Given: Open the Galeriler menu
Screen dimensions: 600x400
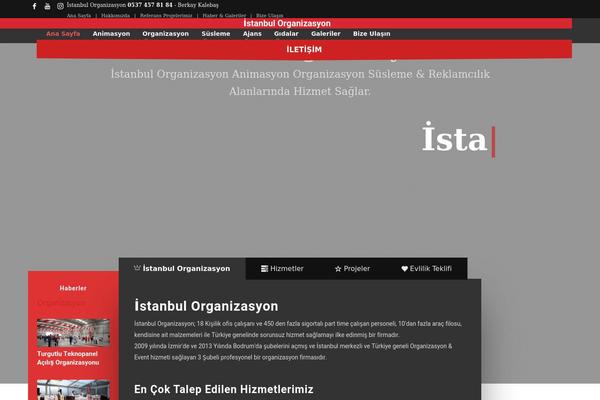Looking at the screenshot, I should (x=326, y=34).
